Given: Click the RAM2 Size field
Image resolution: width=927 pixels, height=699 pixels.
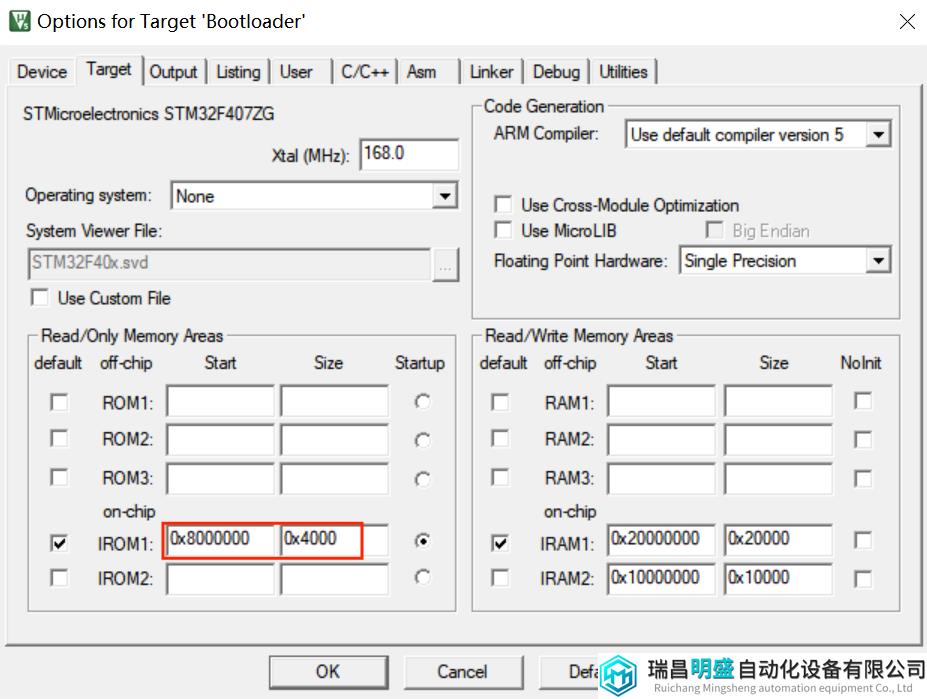Looking at the screenshot, I should (x=779, y=439).
